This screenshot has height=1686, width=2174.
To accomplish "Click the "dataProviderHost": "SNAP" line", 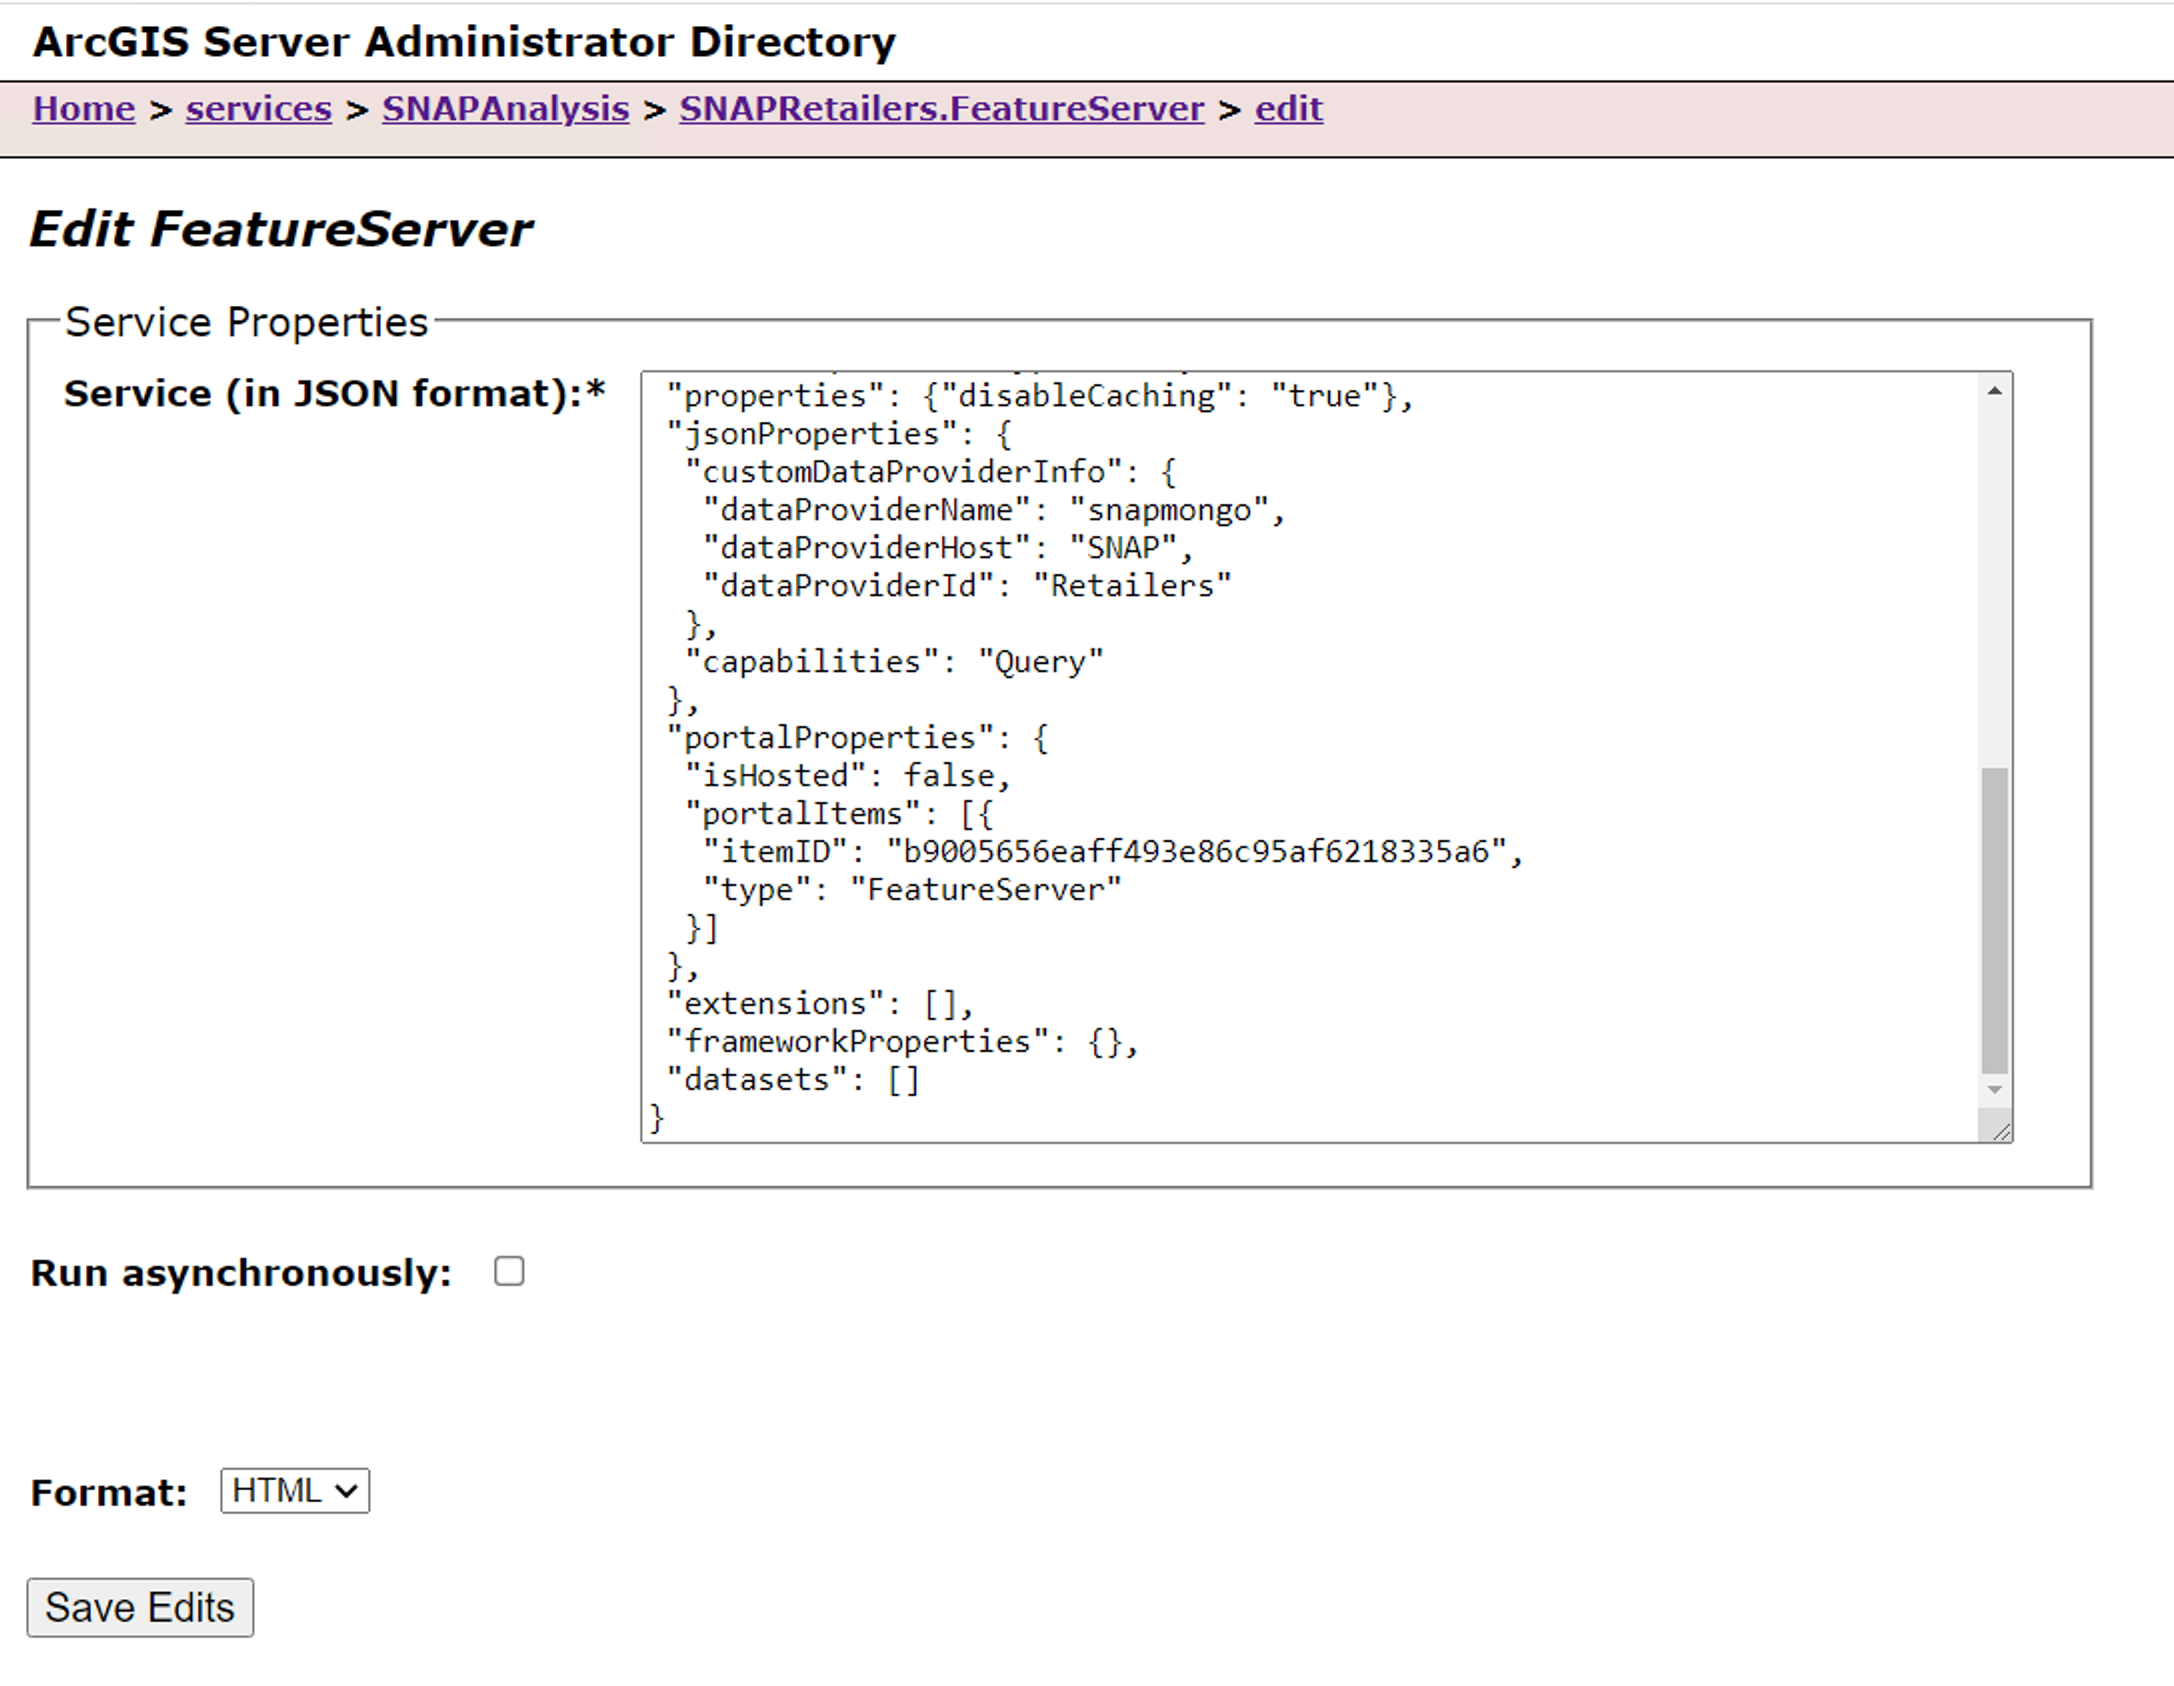I will 947,548.
